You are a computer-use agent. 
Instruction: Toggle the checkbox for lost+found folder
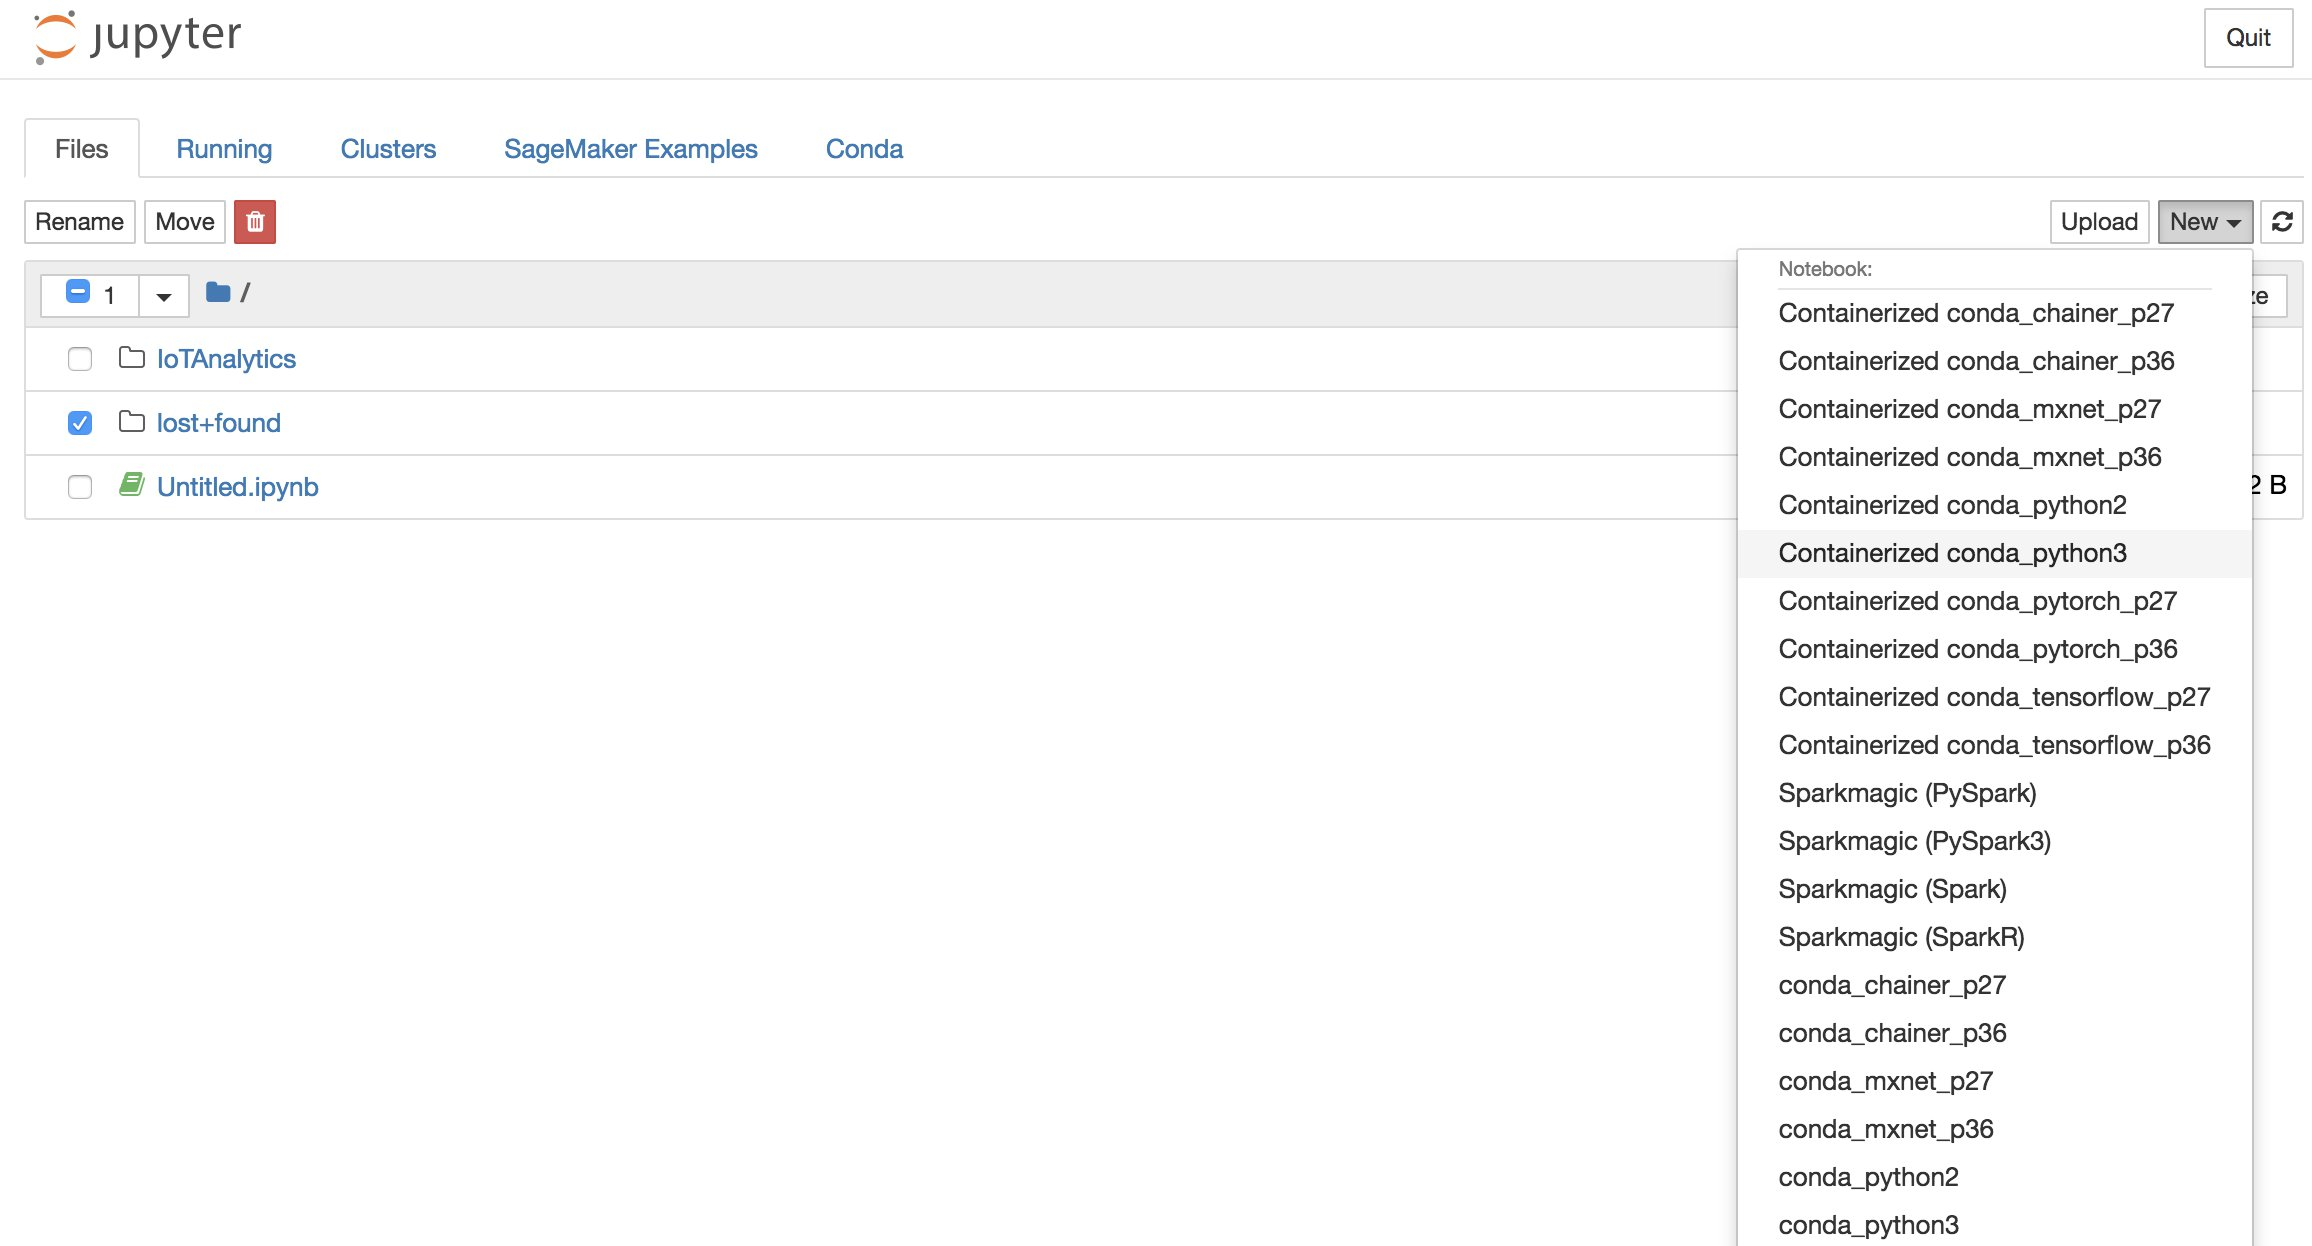(78, 422)
